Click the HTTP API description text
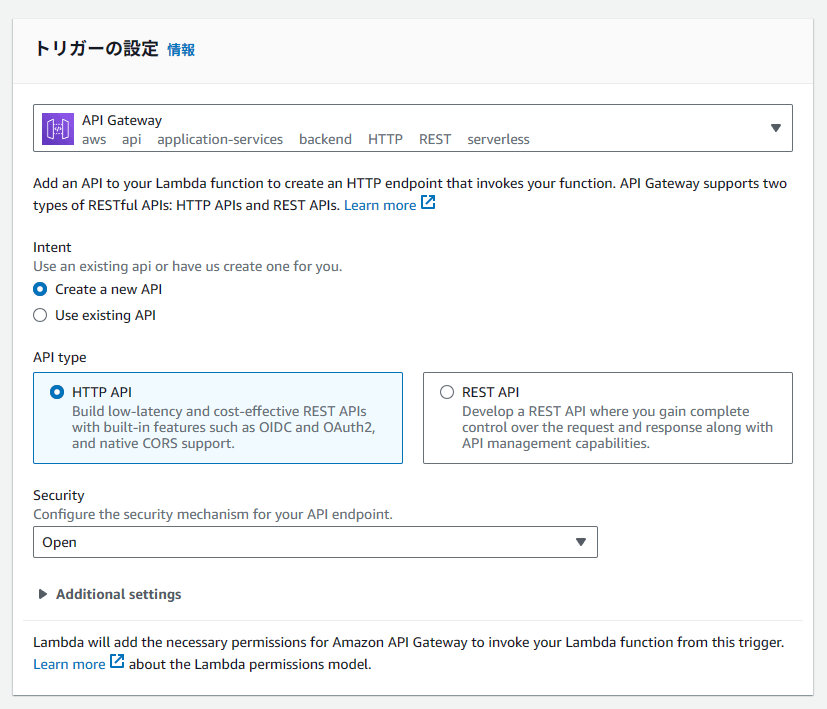 [x=224, y=427]
